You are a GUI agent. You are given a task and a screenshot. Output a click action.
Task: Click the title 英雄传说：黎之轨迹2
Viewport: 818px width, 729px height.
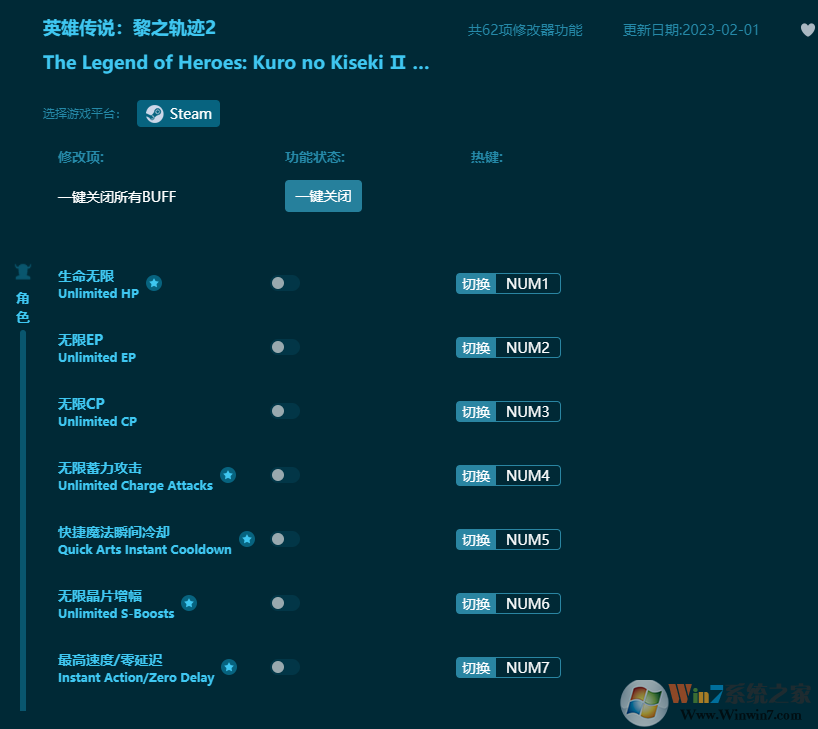coord(129,28)
